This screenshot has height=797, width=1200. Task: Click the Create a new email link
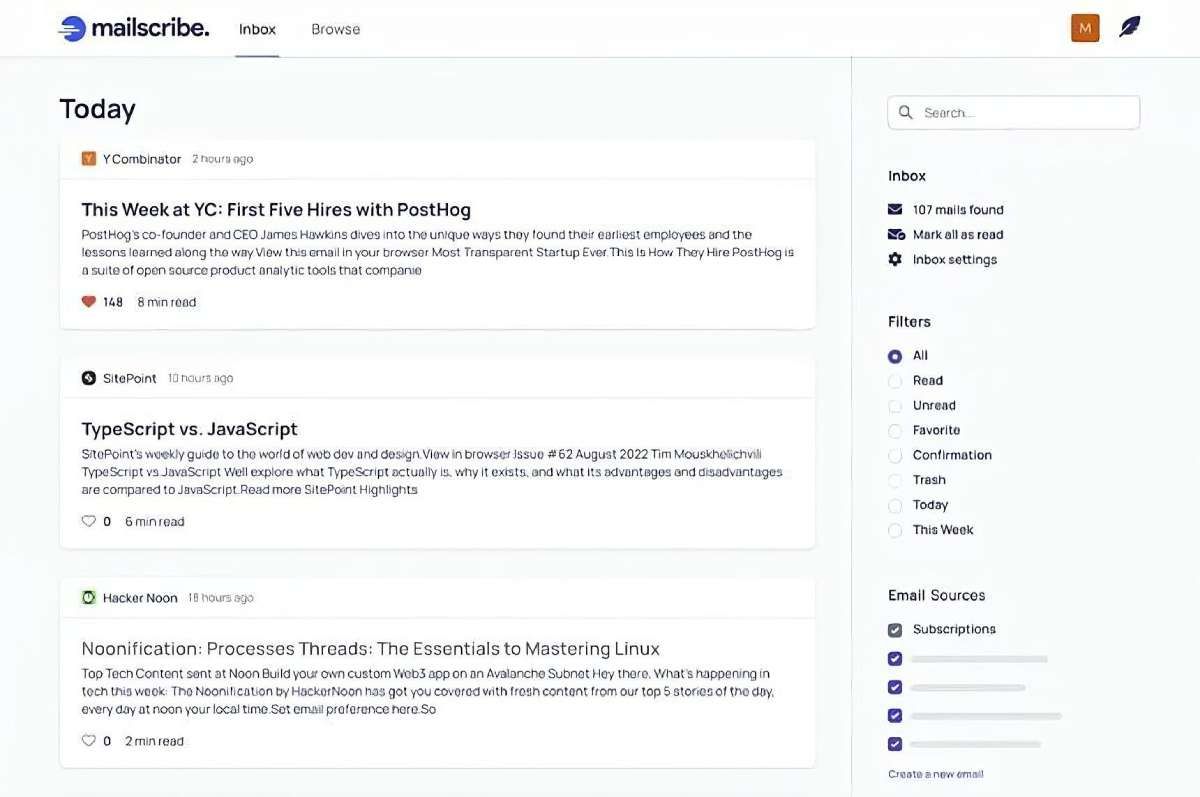click(935, 774)
